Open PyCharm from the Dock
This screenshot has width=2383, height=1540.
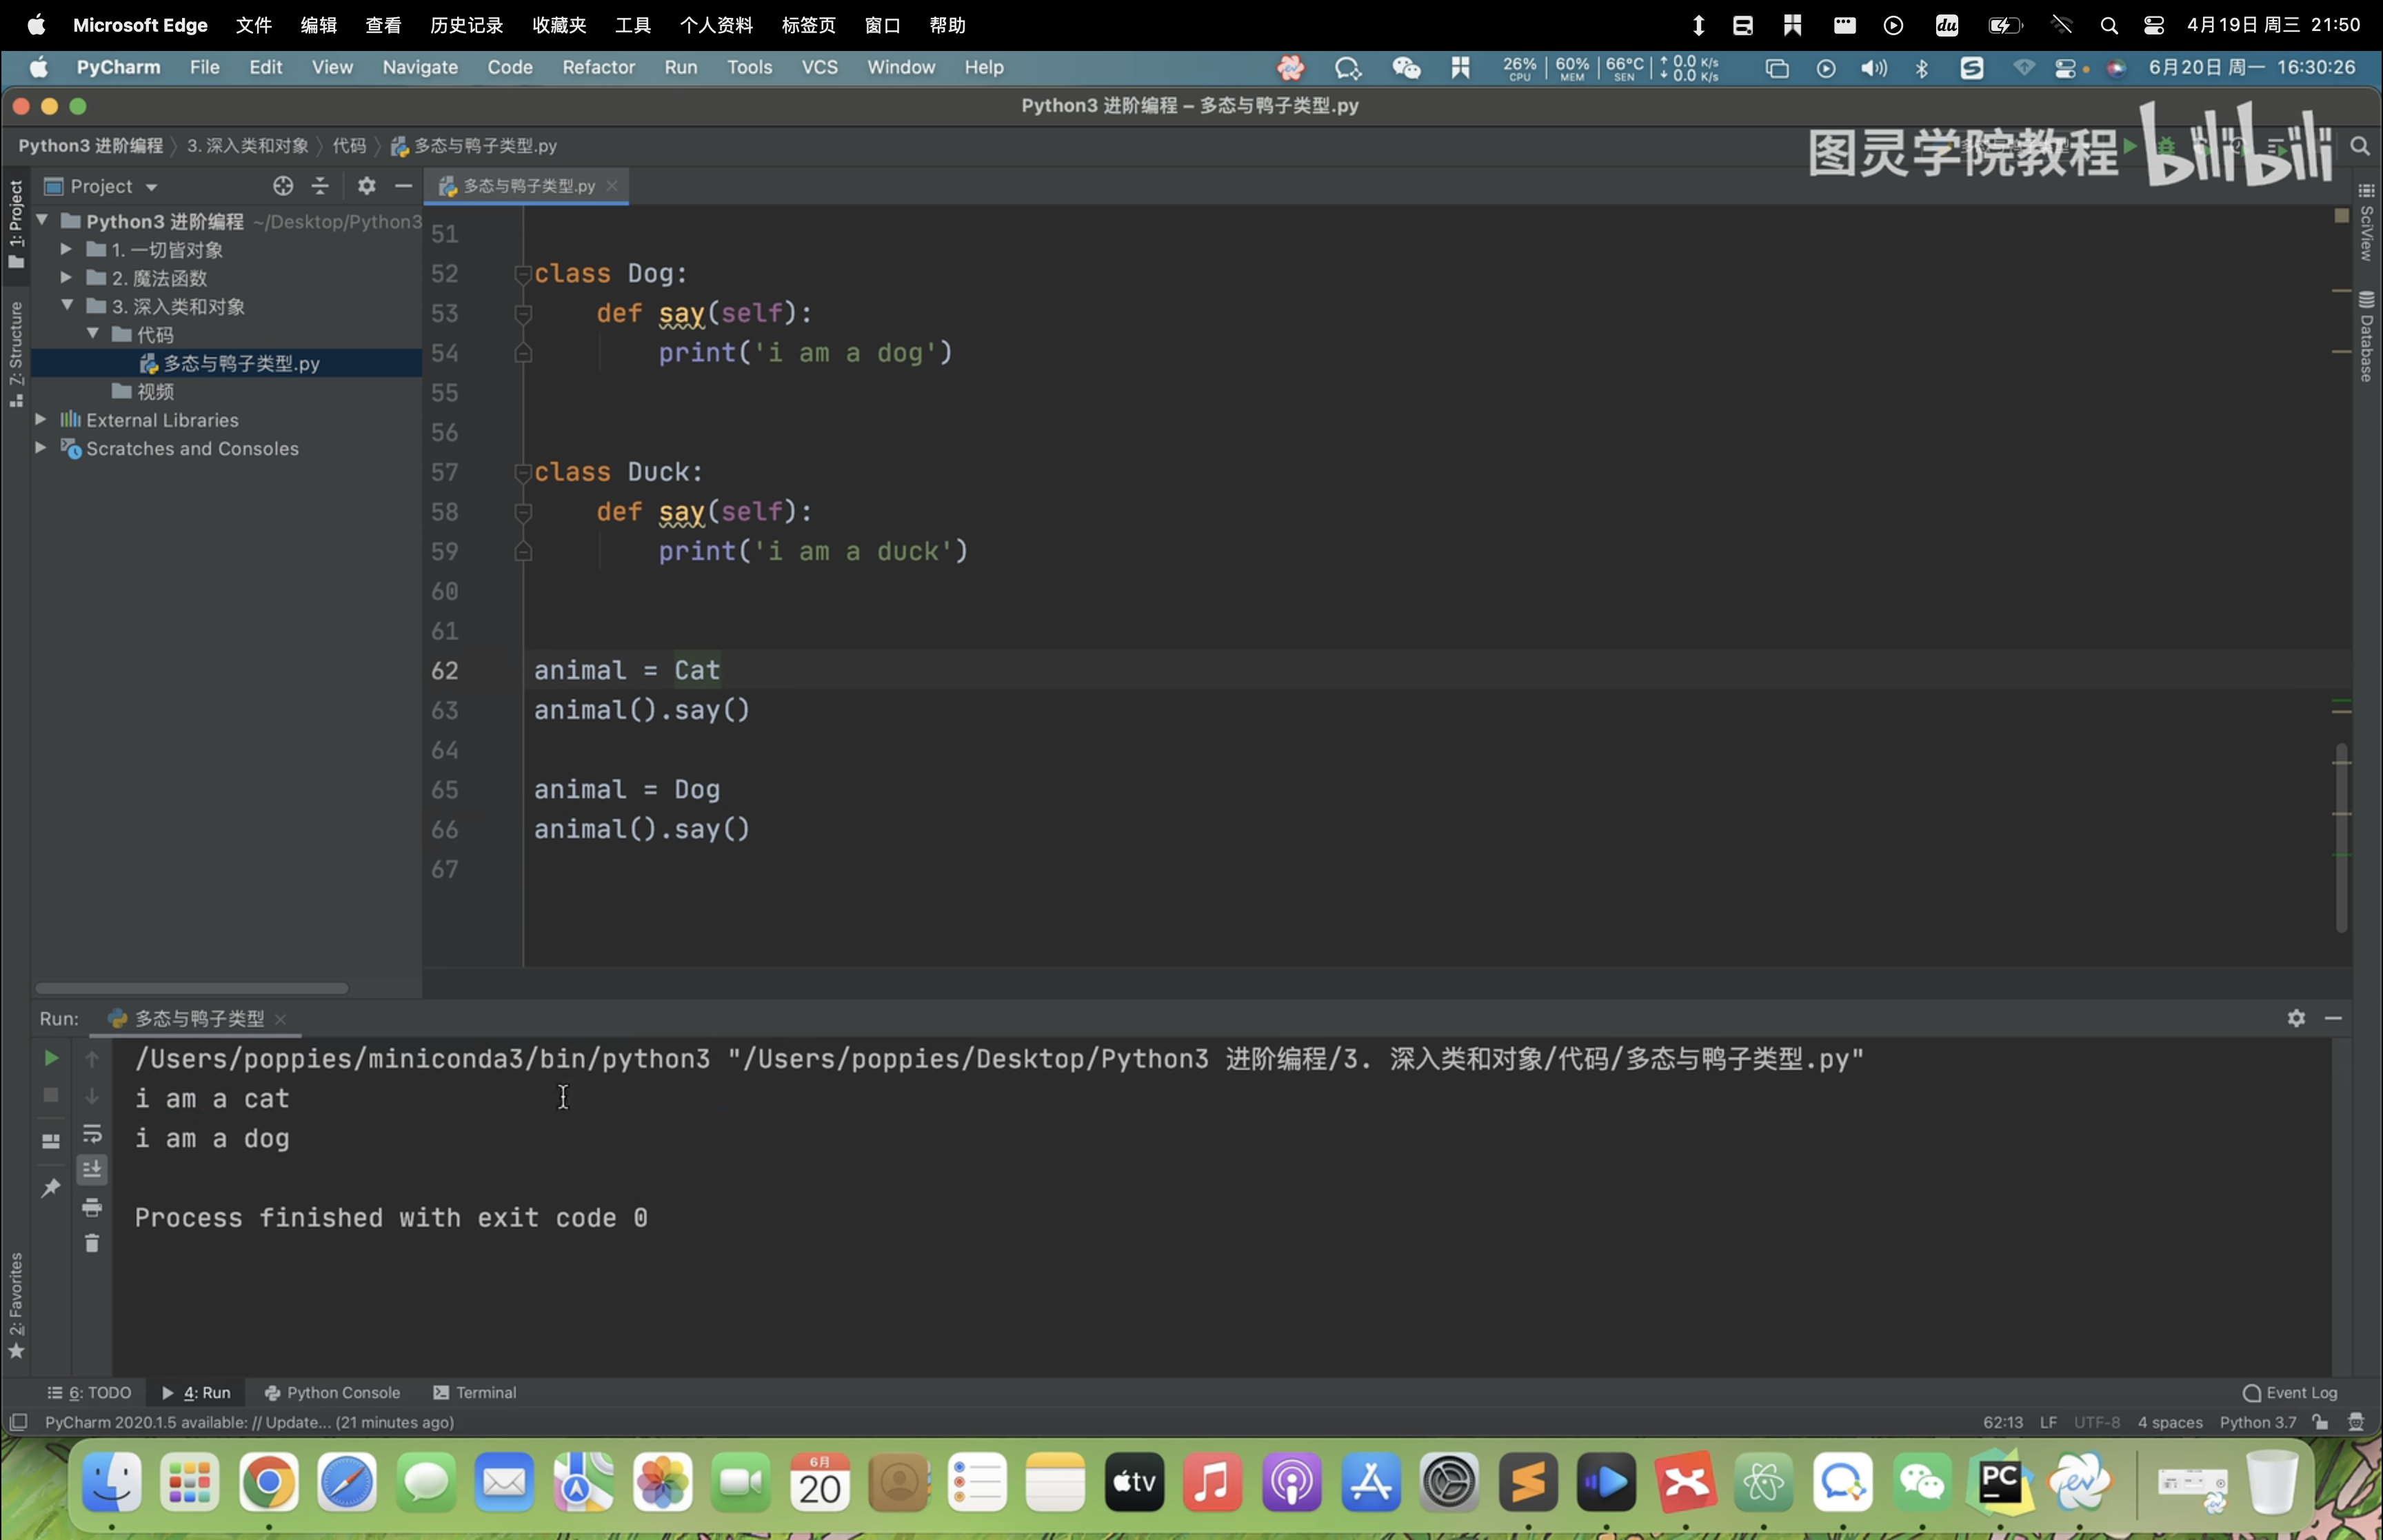[2001, 1482]
